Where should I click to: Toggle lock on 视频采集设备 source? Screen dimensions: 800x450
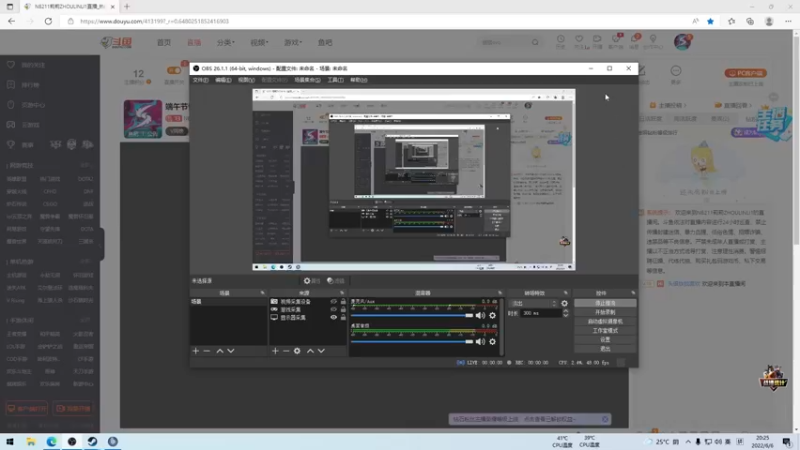point(343,302)
